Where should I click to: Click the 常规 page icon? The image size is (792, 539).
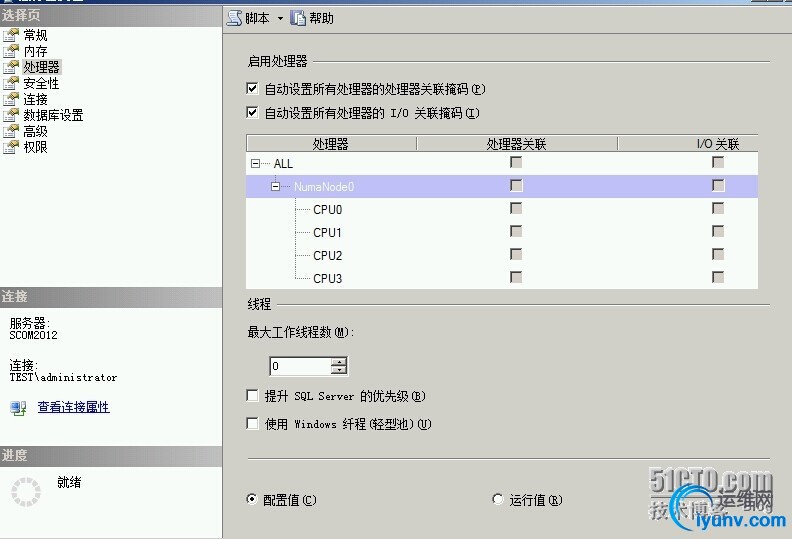(x=11, y=35)
